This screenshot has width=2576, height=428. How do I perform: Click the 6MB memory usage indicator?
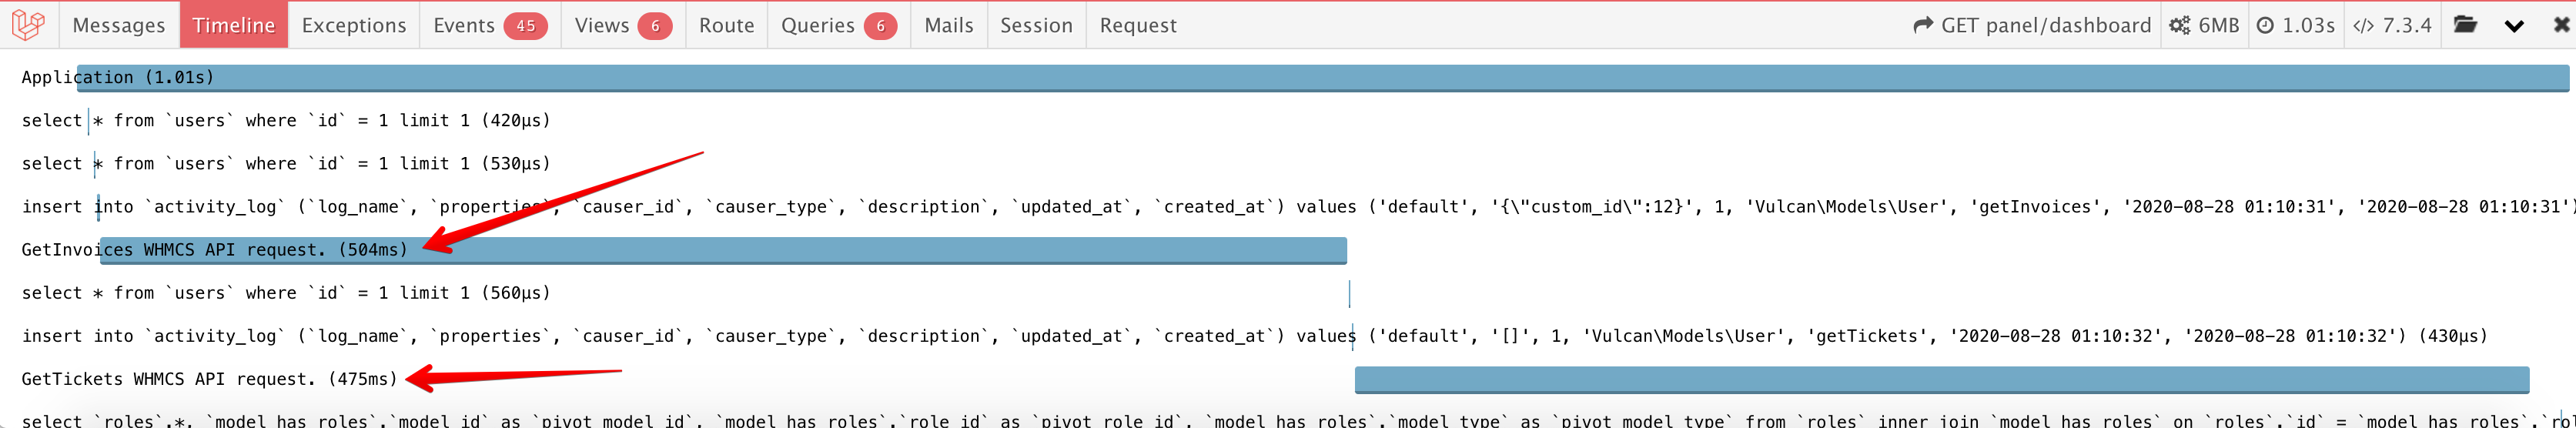click(x=2204, y=25)
